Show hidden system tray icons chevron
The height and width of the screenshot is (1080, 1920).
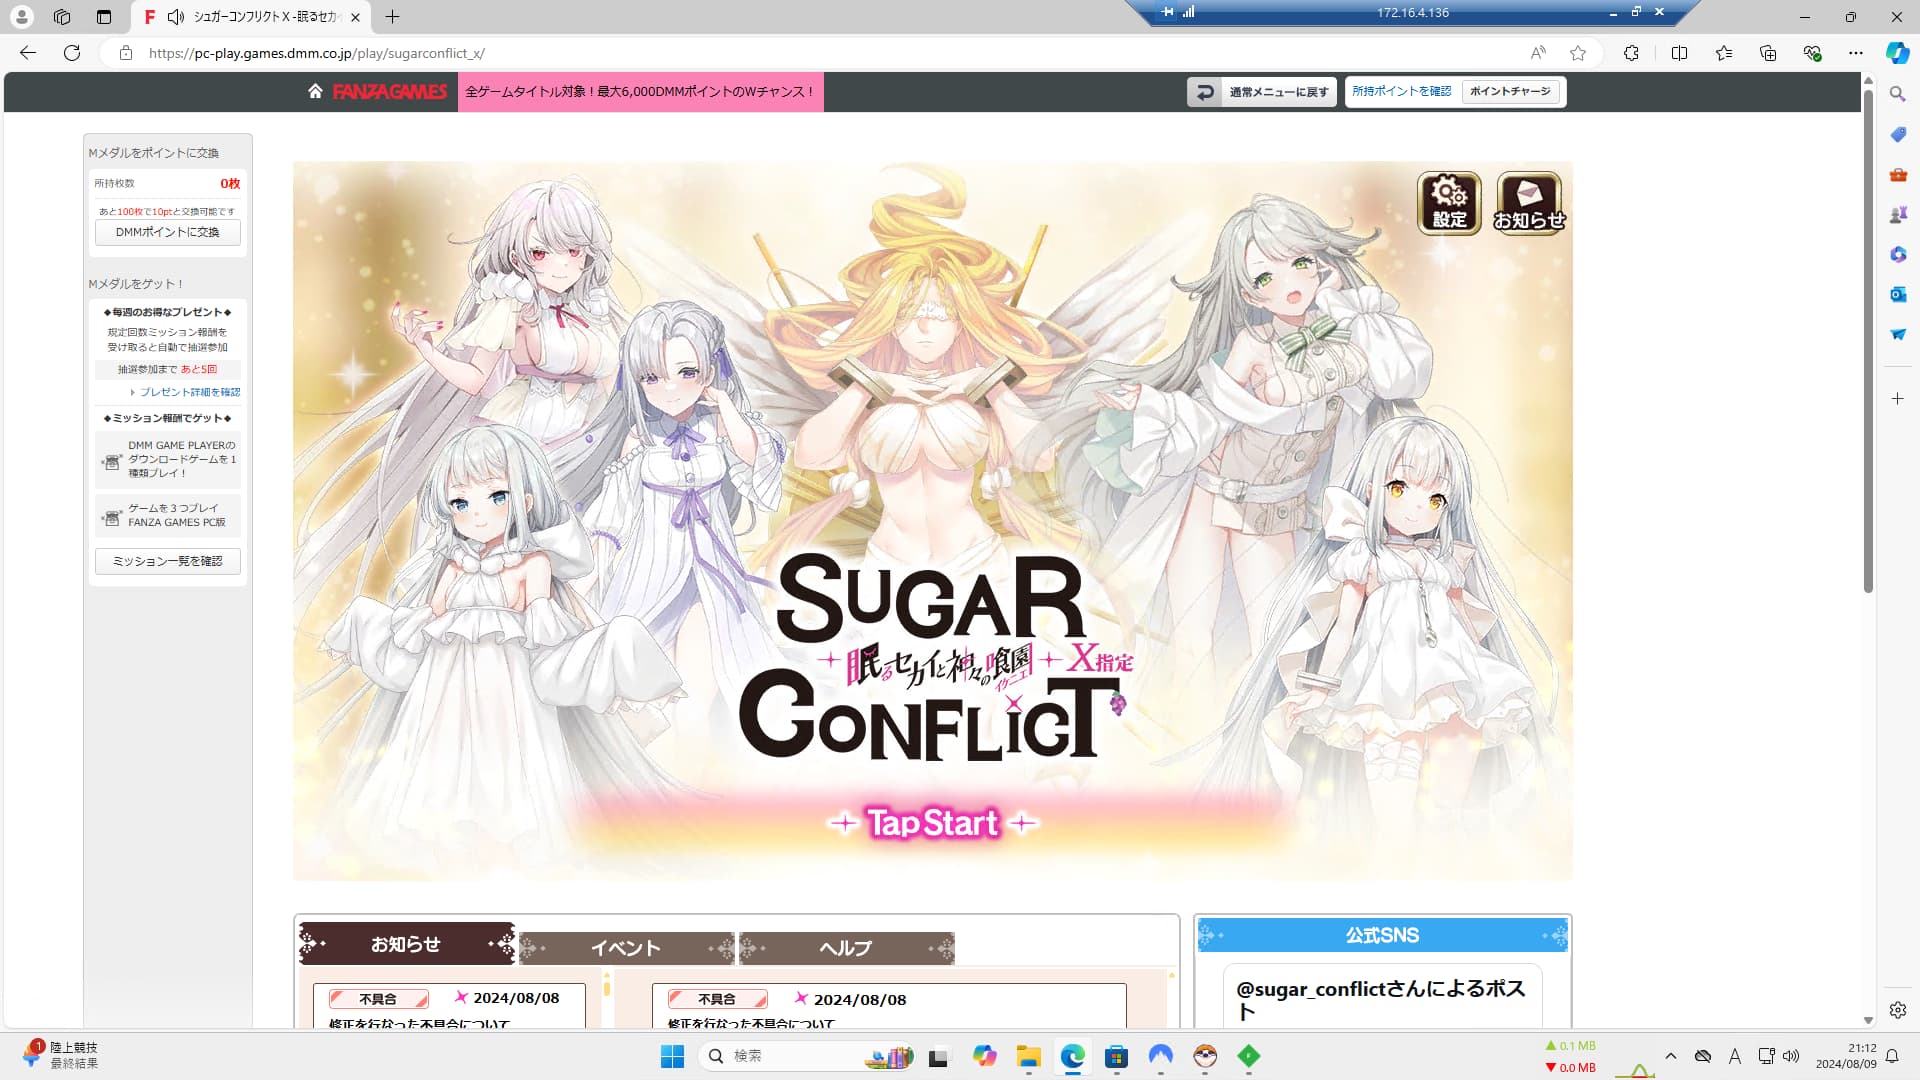point(1670,1056)
